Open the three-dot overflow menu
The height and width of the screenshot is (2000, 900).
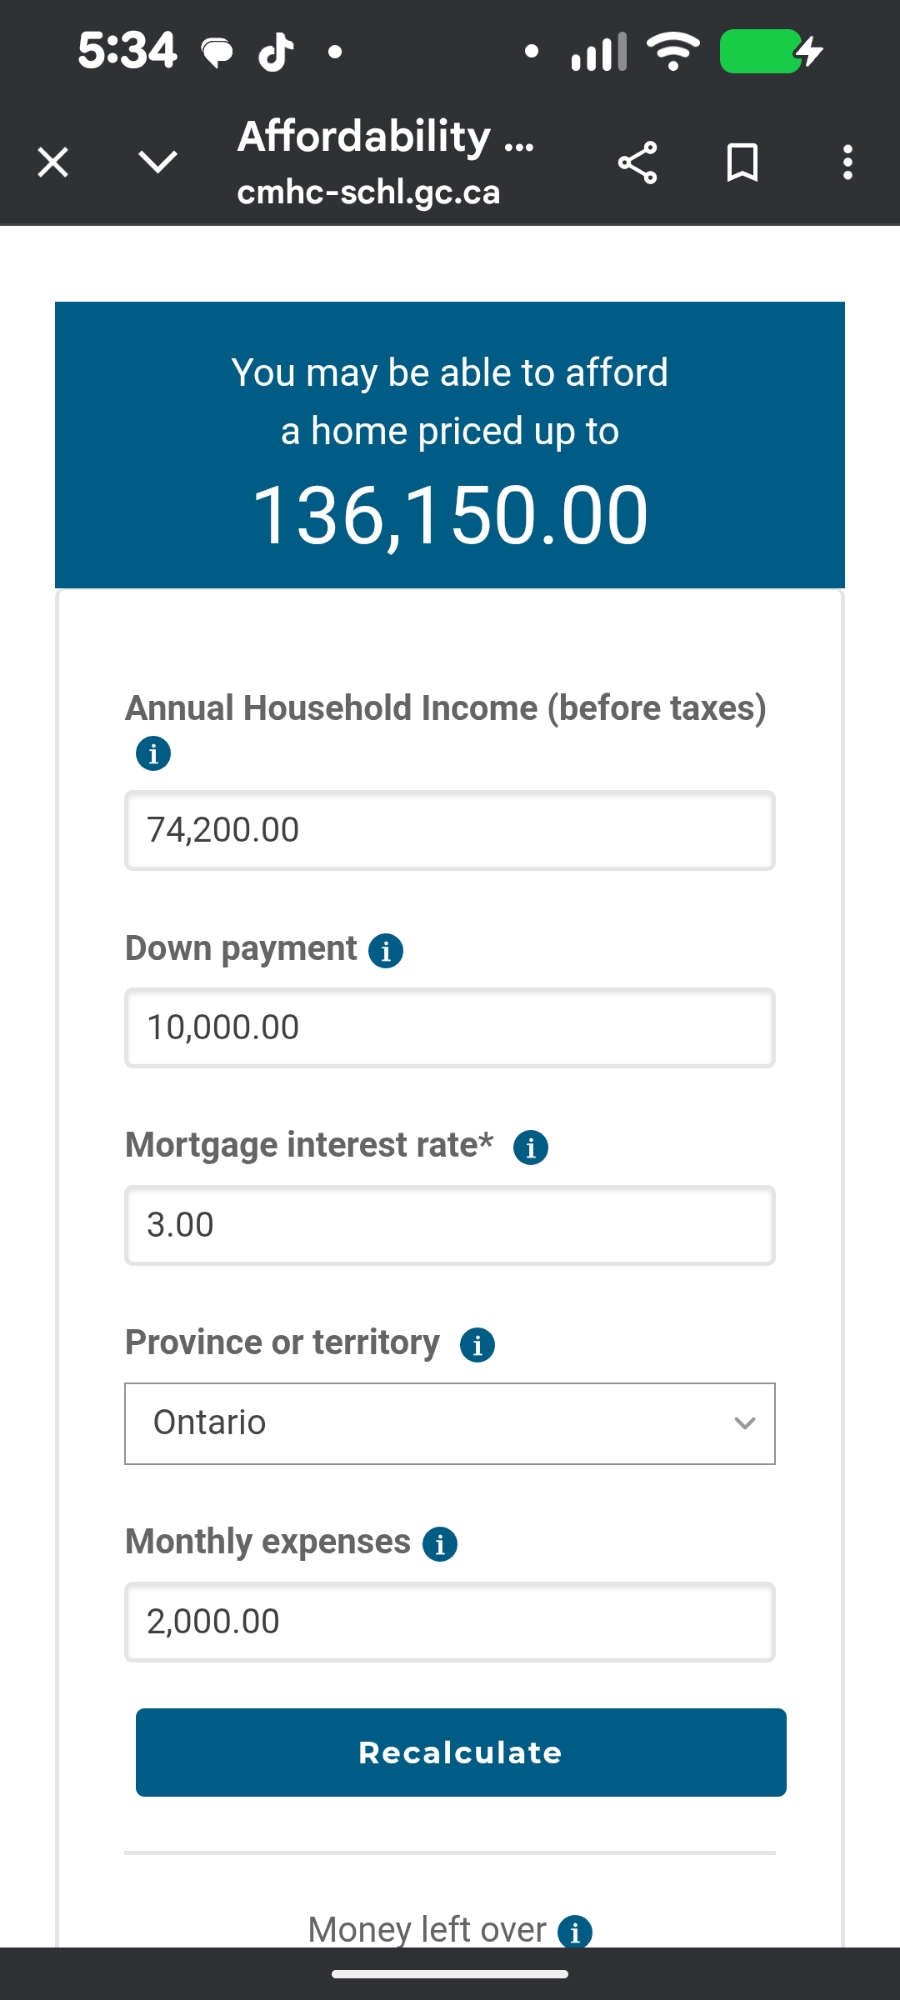pos(847,162)
